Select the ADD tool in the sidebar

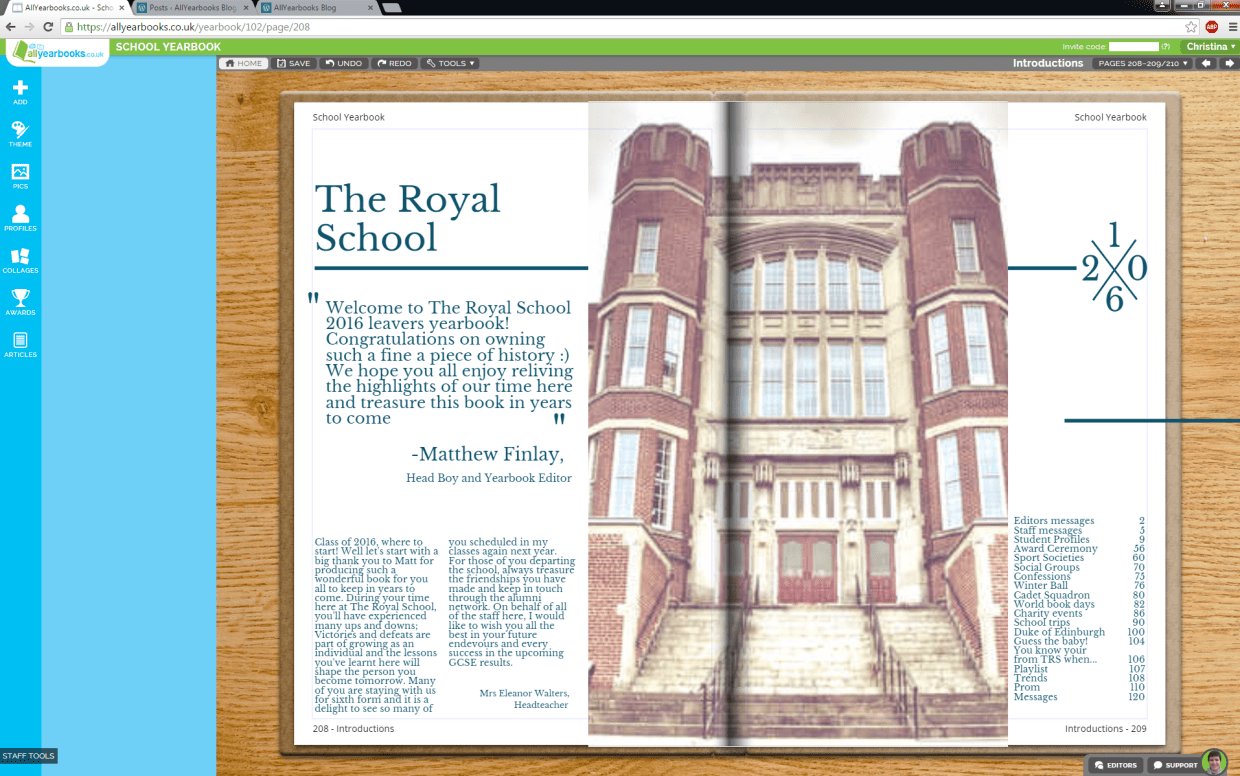20,92
